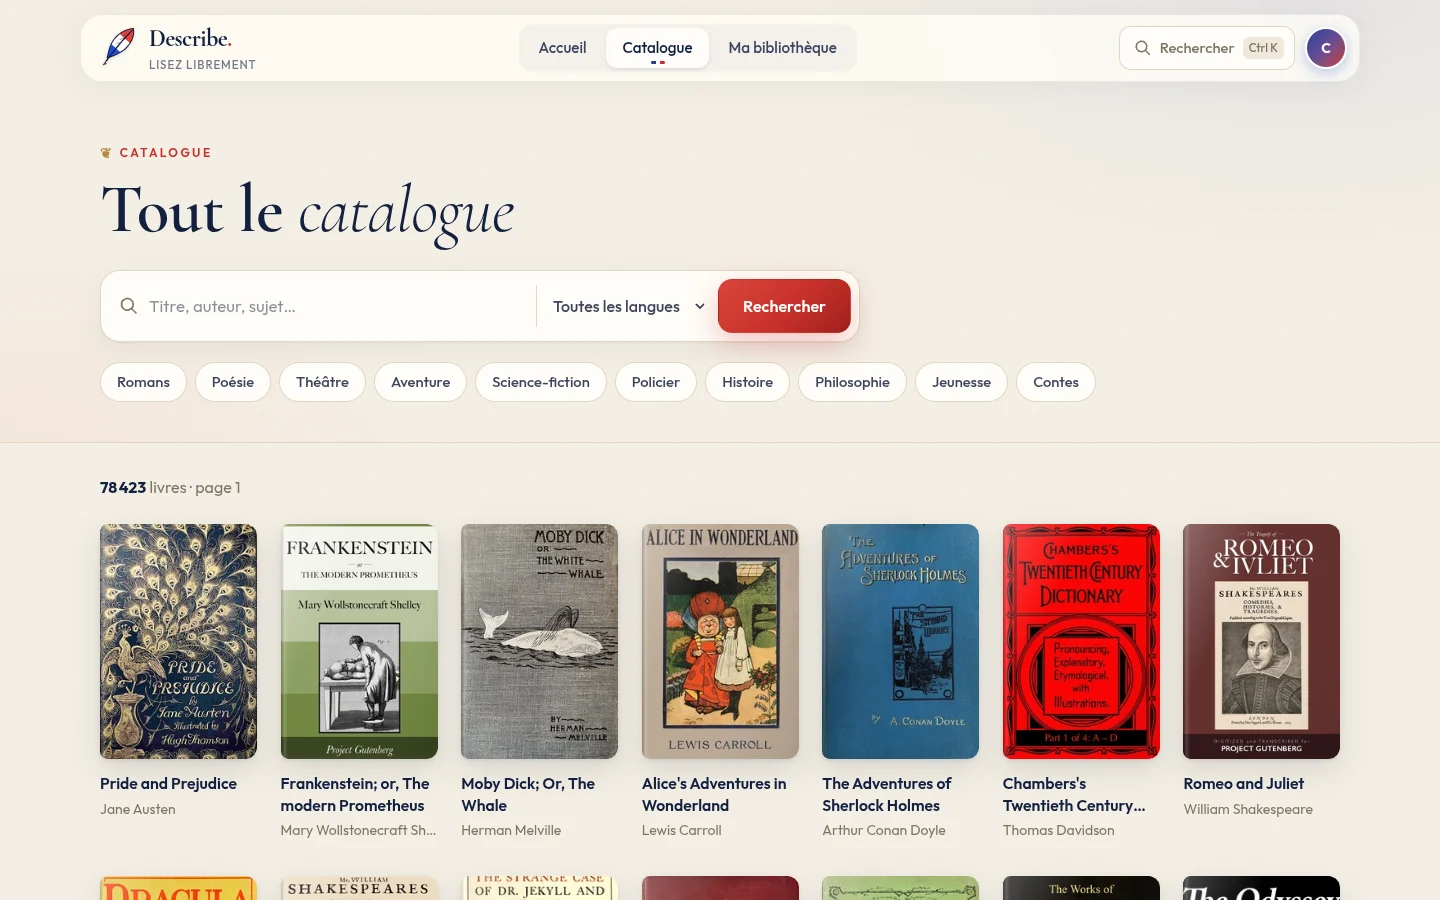Select the Catalogue tab
1440x900 pixels.
657,48
